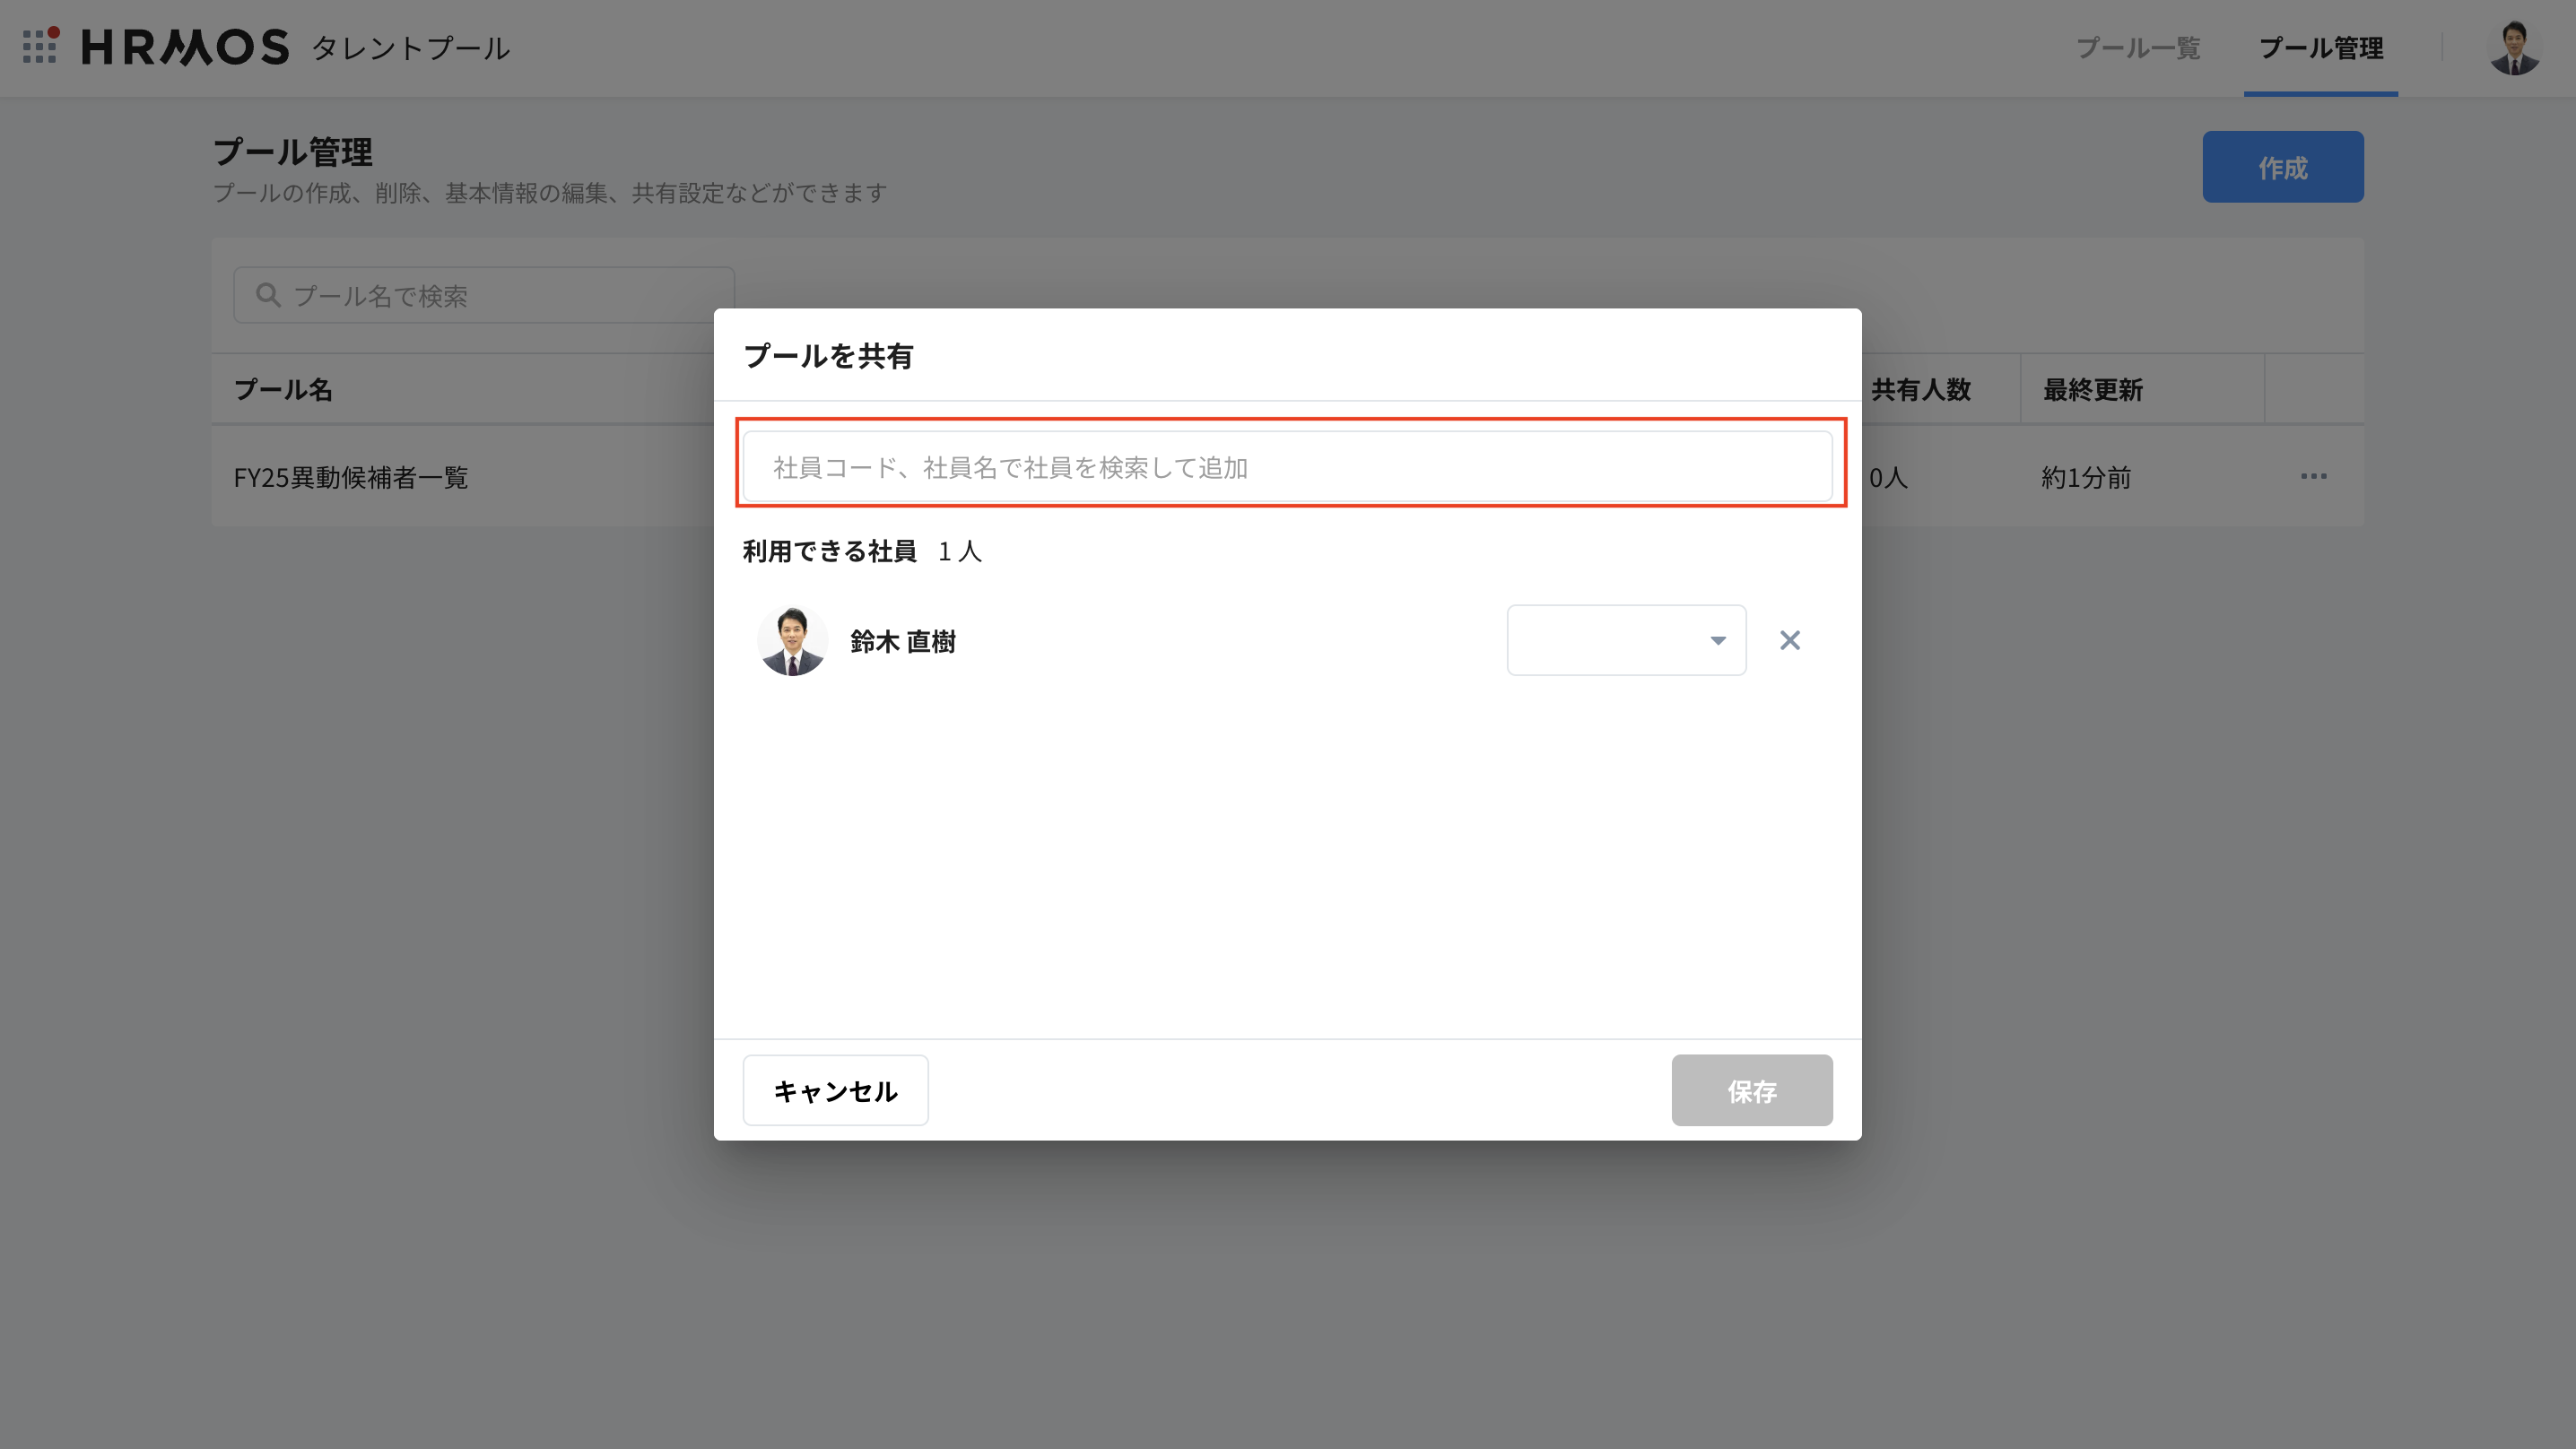This screenshot has height=1449, width=2576.
Task: Focus the employee code search field
Action: click(1287, 467)
